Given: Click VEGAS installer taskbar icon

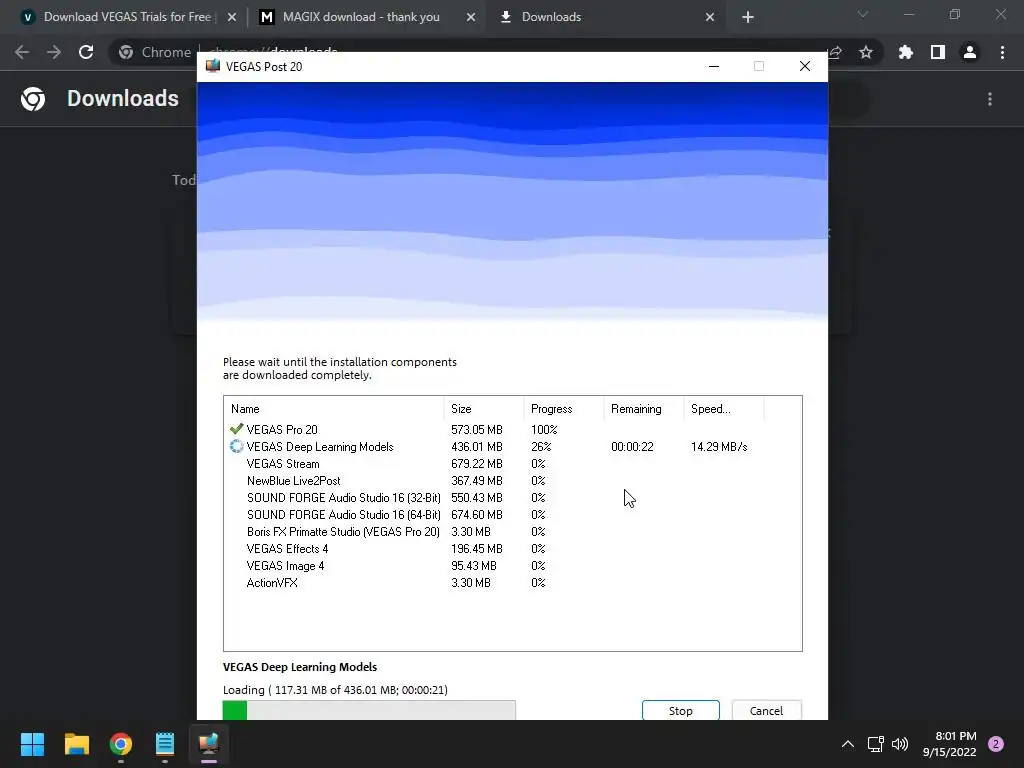Looking at the screenshot, I should coord(209,744).
